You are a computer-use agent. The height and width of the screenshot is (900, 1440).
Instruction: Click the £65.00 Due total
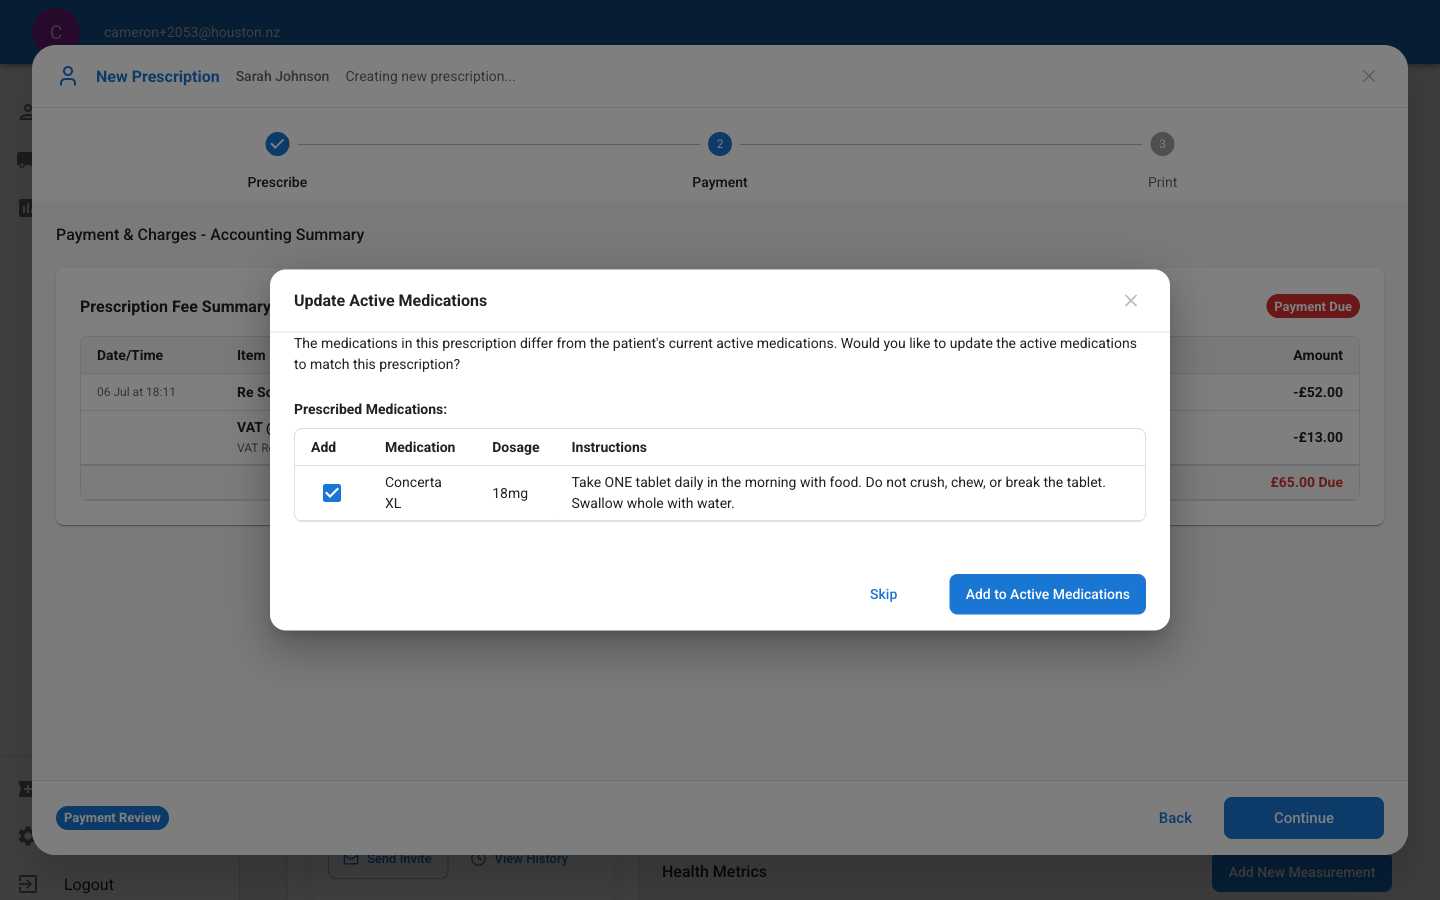click(1307, 482)
